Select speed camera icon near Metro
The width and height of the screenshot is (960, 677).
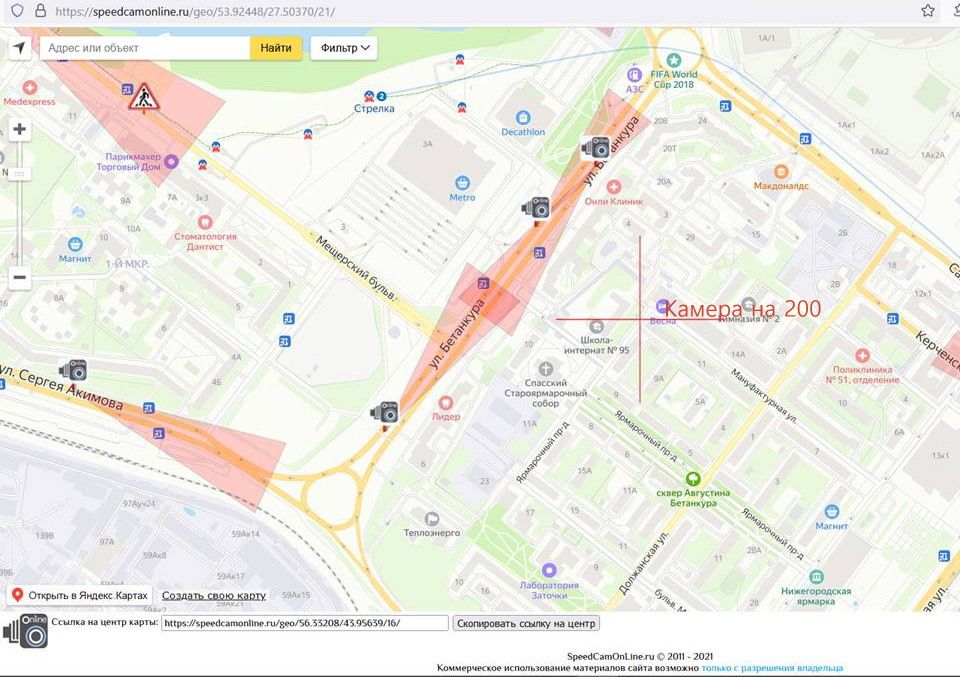pyautogui.click(x=536, y=208)
